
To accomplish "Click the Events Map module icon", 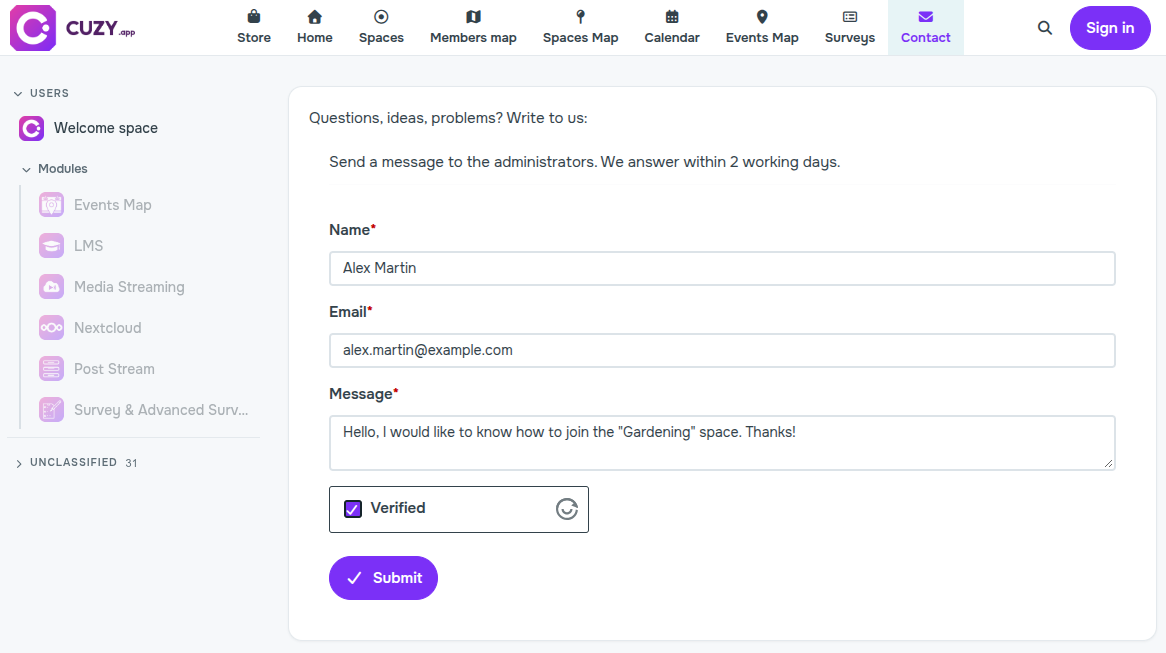I will click(x=51, y=205).
